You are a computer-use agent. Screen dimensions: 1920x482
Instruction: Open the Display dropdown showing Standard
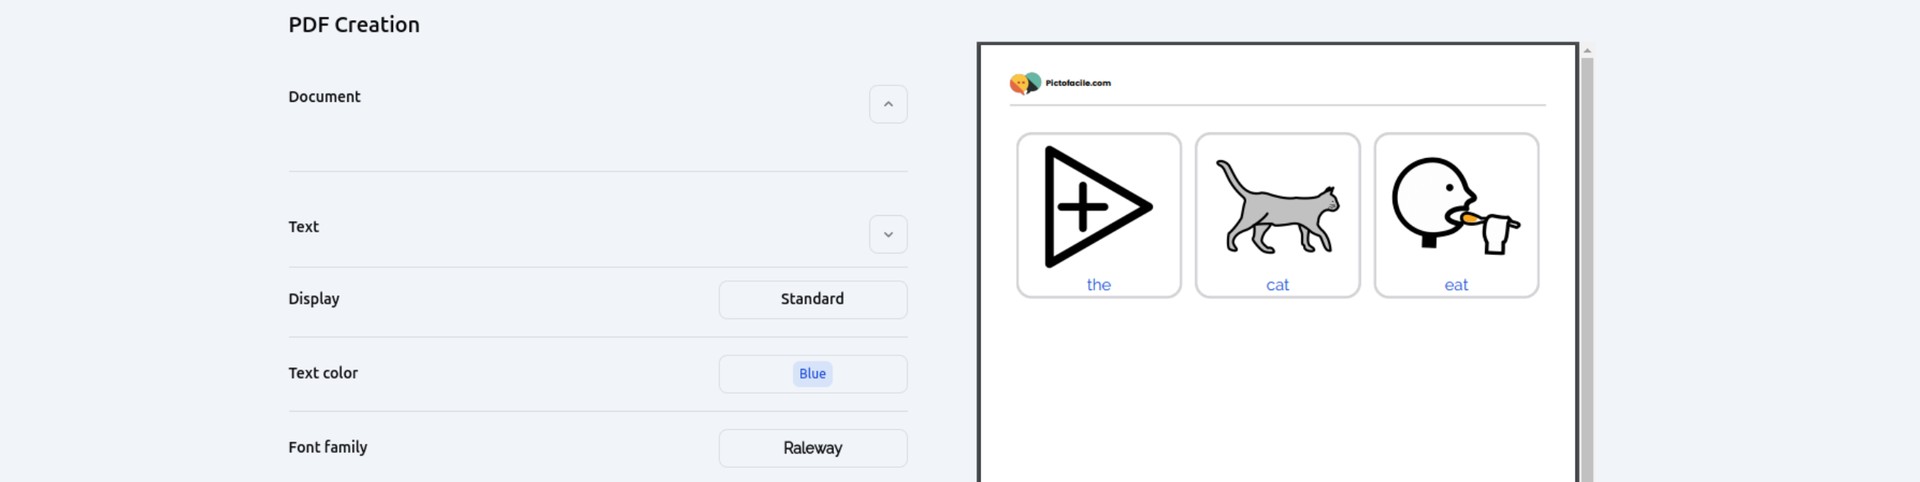pyautogui.click(x=813, y=299)
